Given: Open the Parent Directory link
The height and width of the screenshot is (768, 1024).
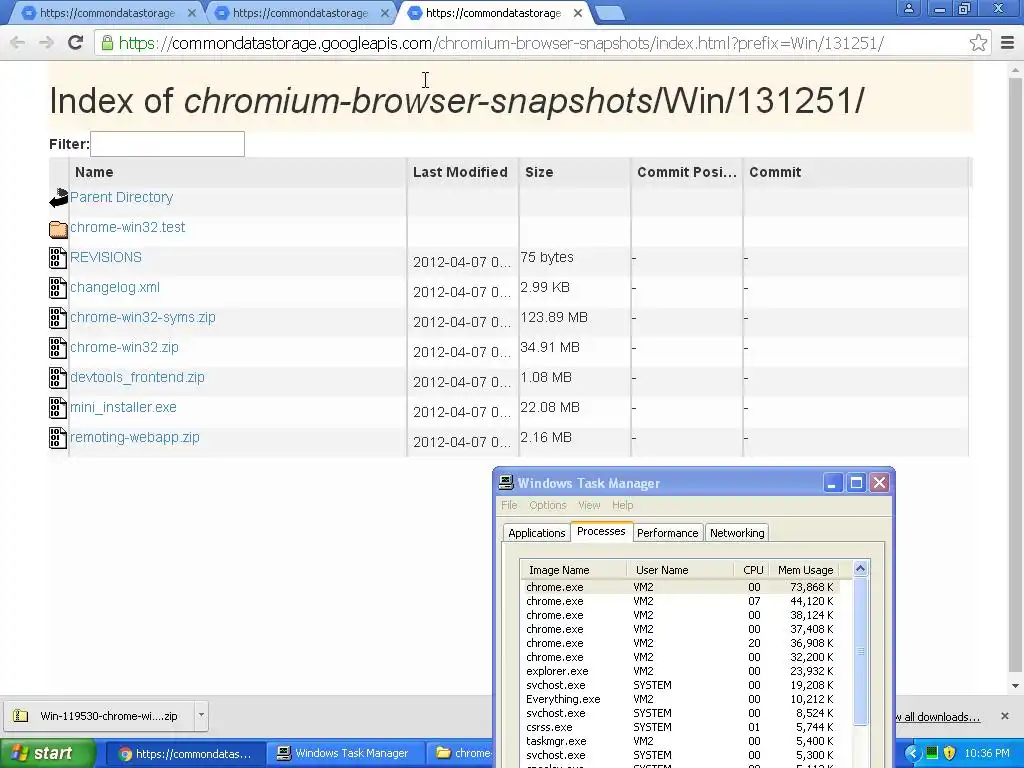Looking at the screenshot, I should pyautogui.click(x=121, y=197).
